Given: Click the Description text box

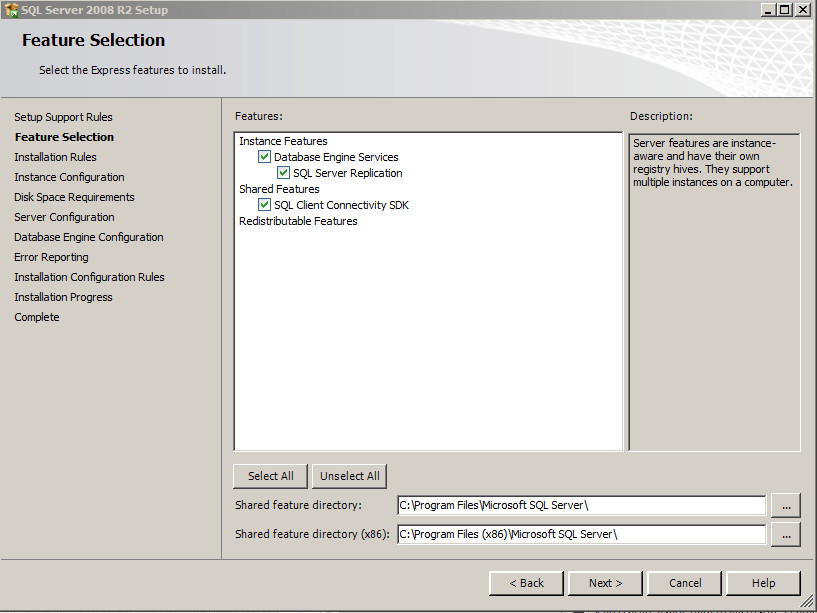Looking at the screenshot, I should pyautogui.click(x=714, y=292).
